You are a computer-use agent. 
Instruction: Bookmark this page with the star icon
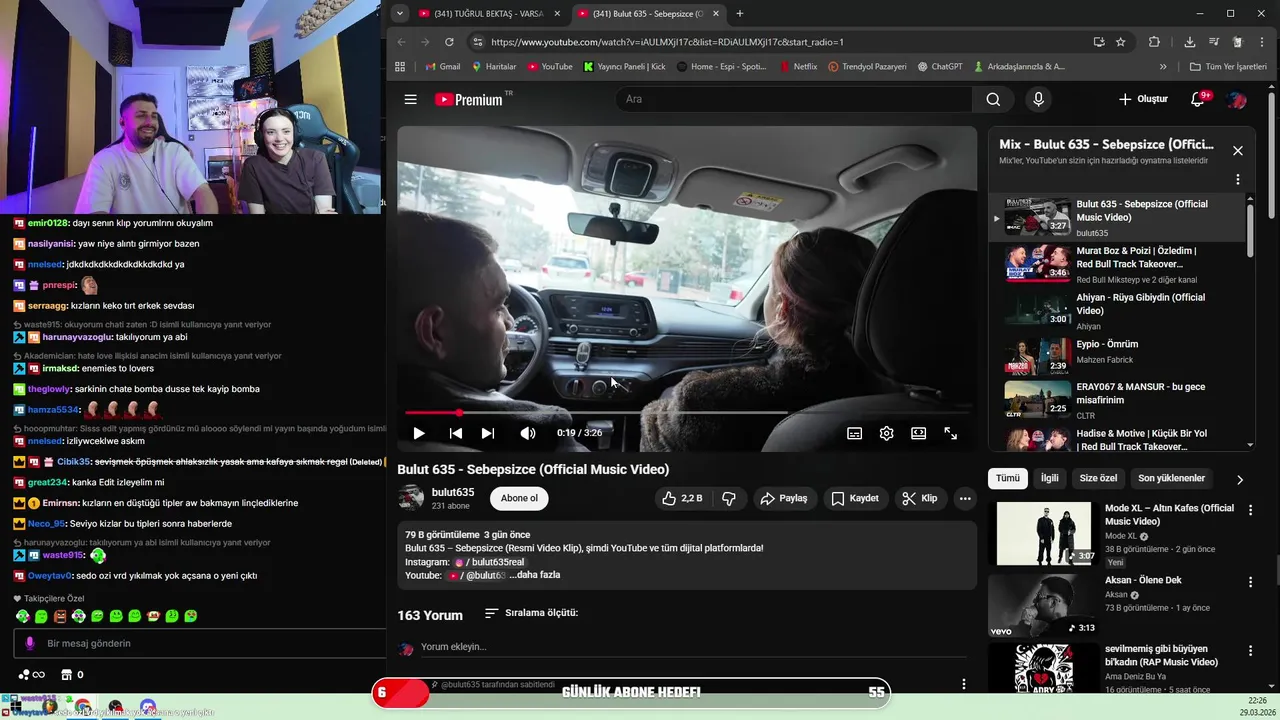tap(1121, 42)
